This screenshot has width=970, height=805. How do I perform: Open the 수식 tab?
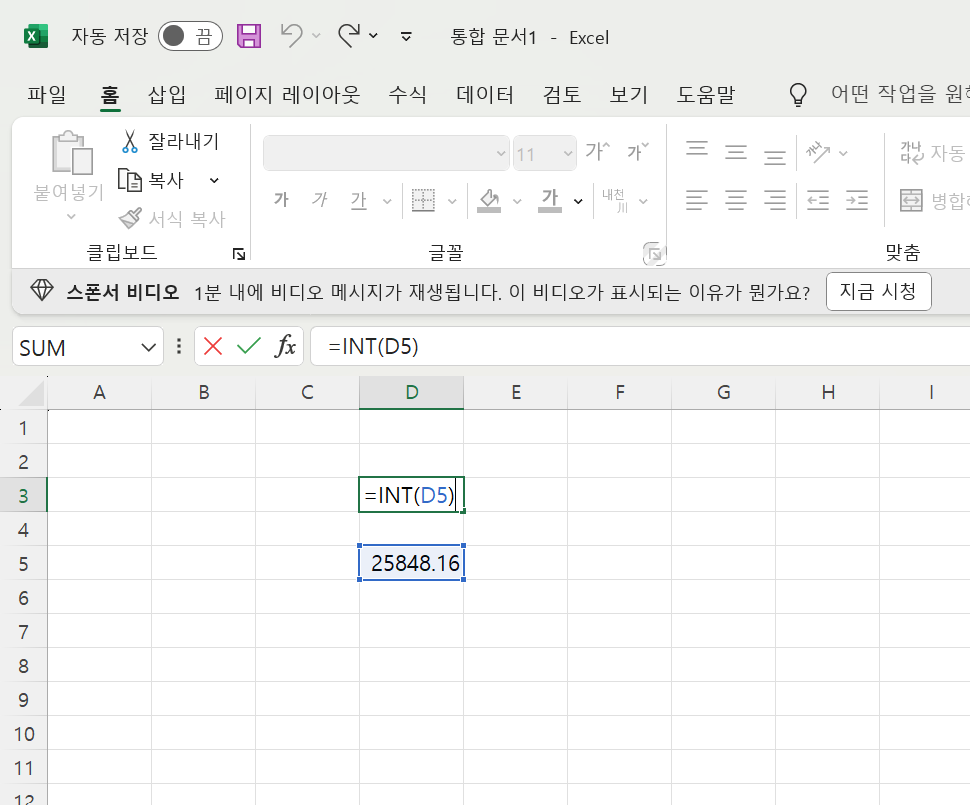pos(408,94)
